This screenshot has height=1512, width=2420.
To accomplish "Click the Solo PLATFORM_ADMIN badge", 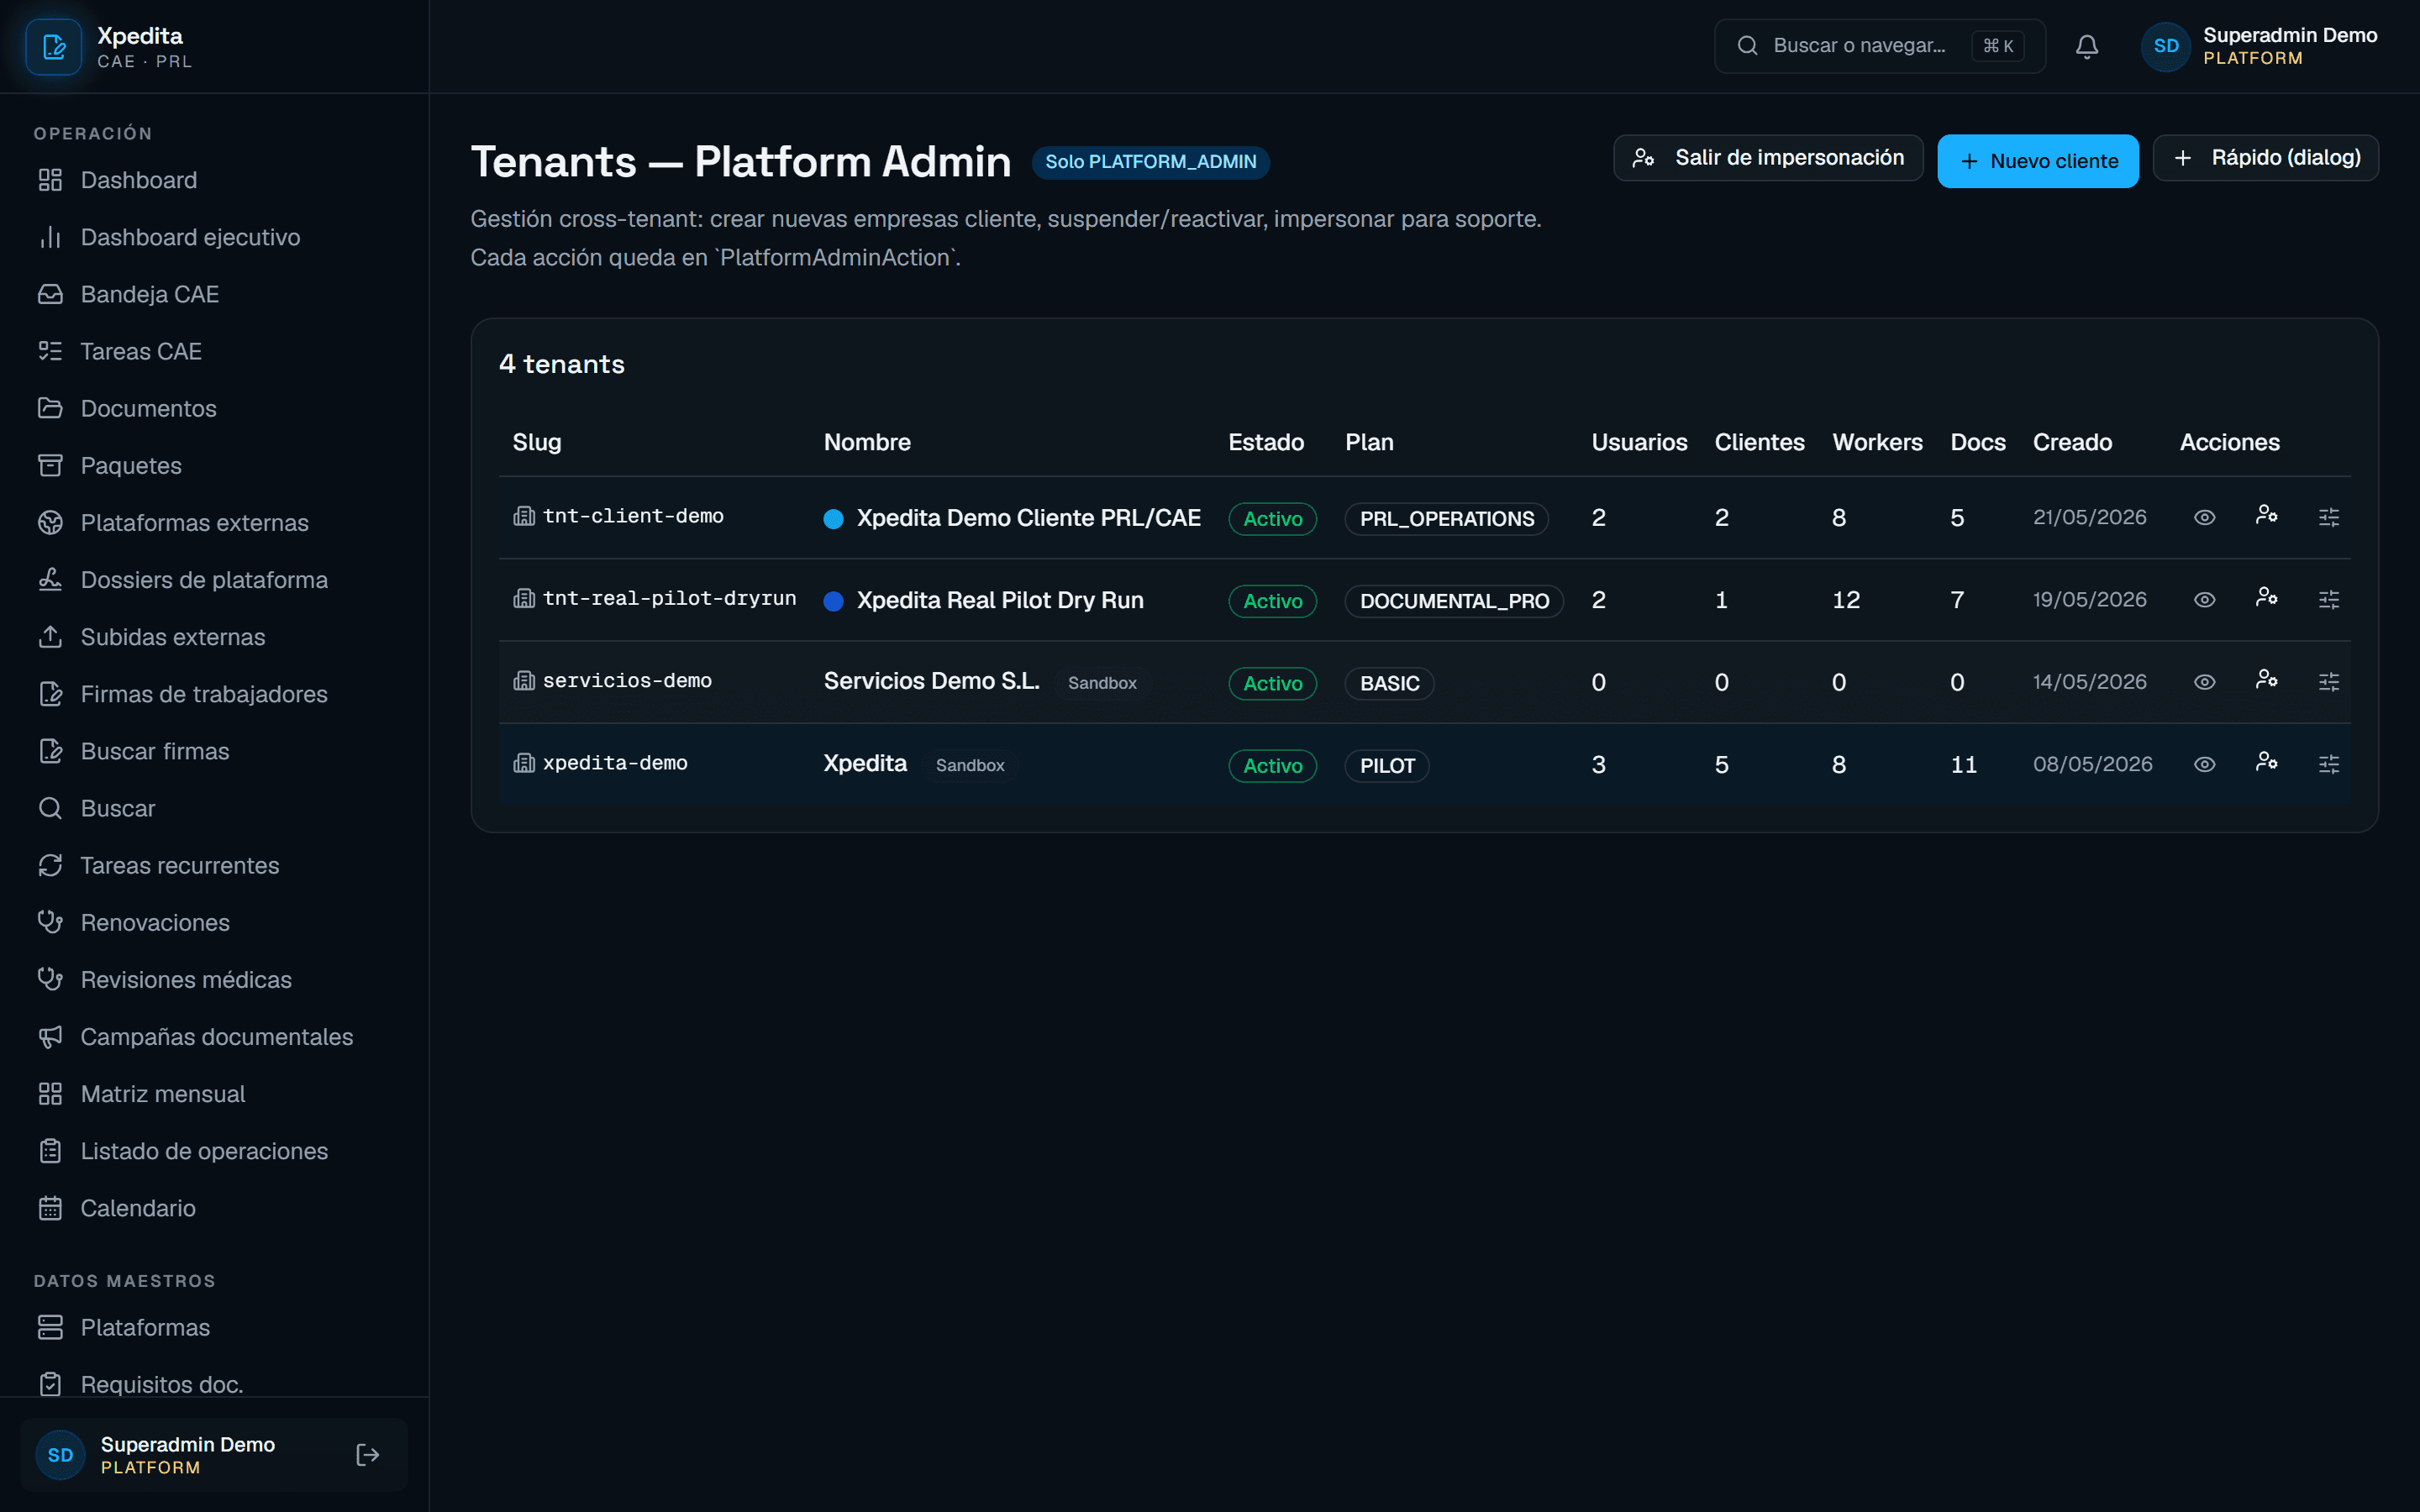I will 1150,162.
